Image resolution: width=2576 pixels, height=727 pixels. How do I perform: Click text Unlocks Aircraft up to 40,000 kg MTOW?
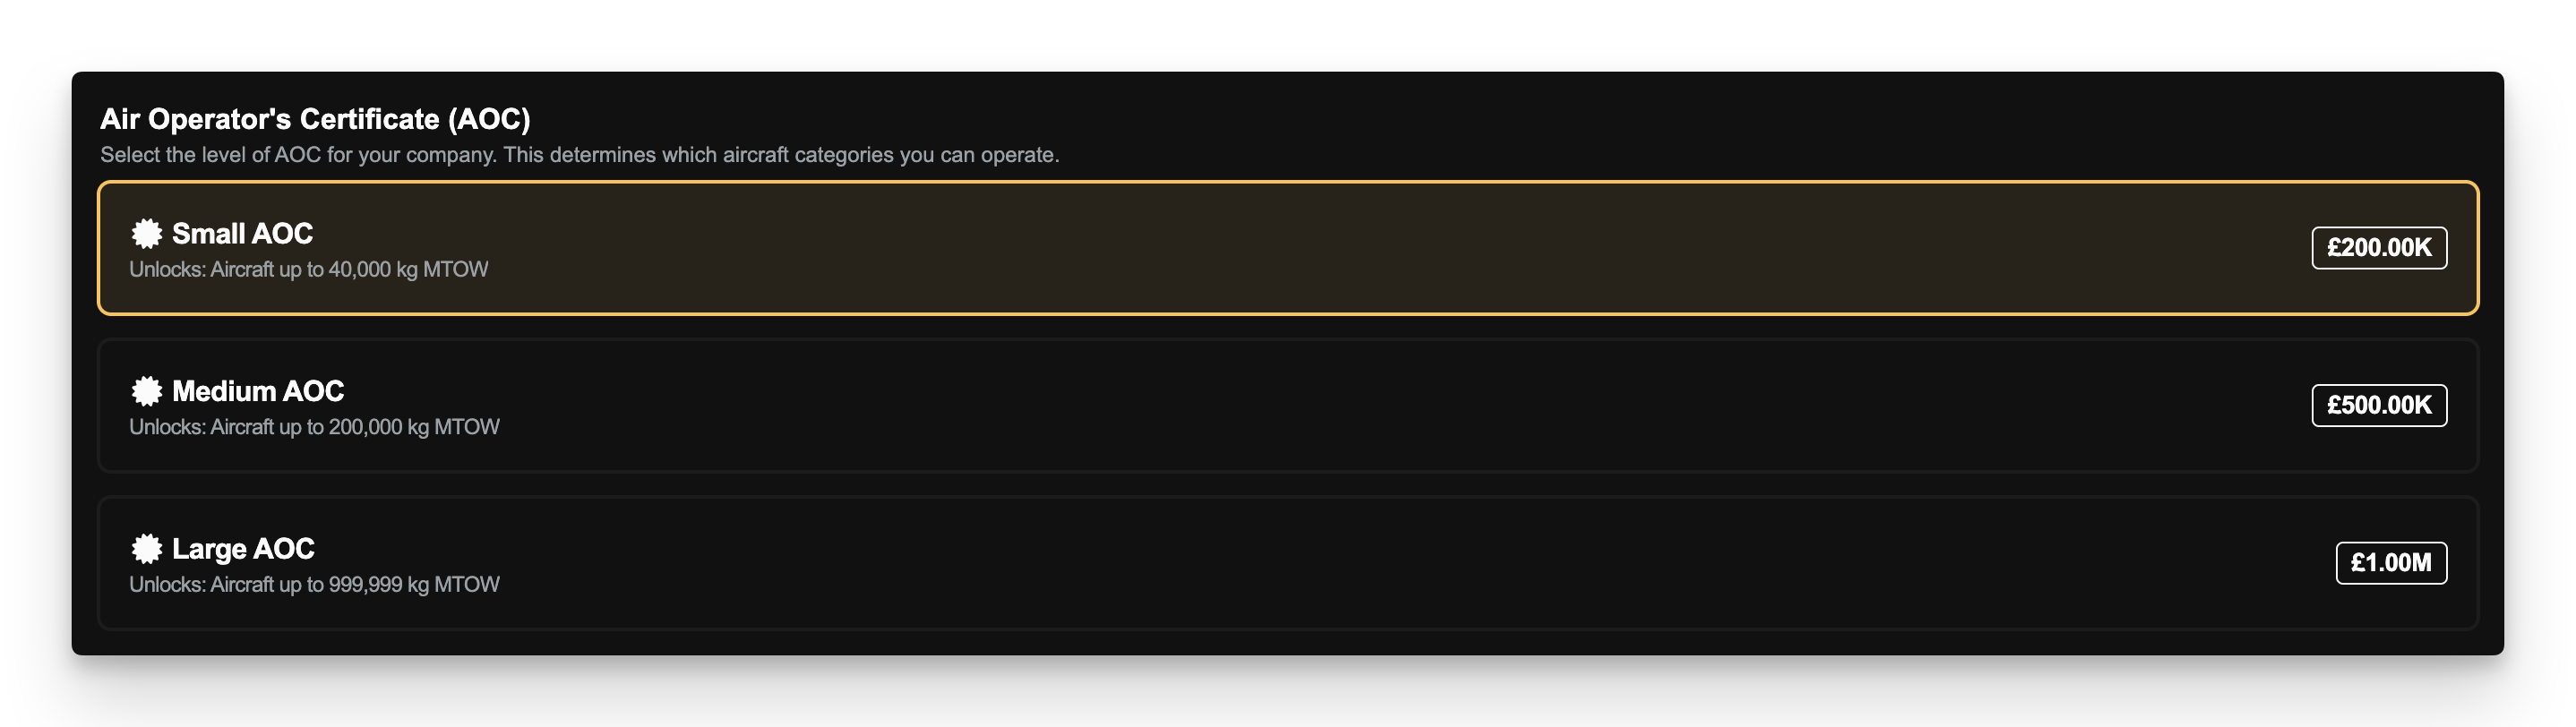point(309,268)
